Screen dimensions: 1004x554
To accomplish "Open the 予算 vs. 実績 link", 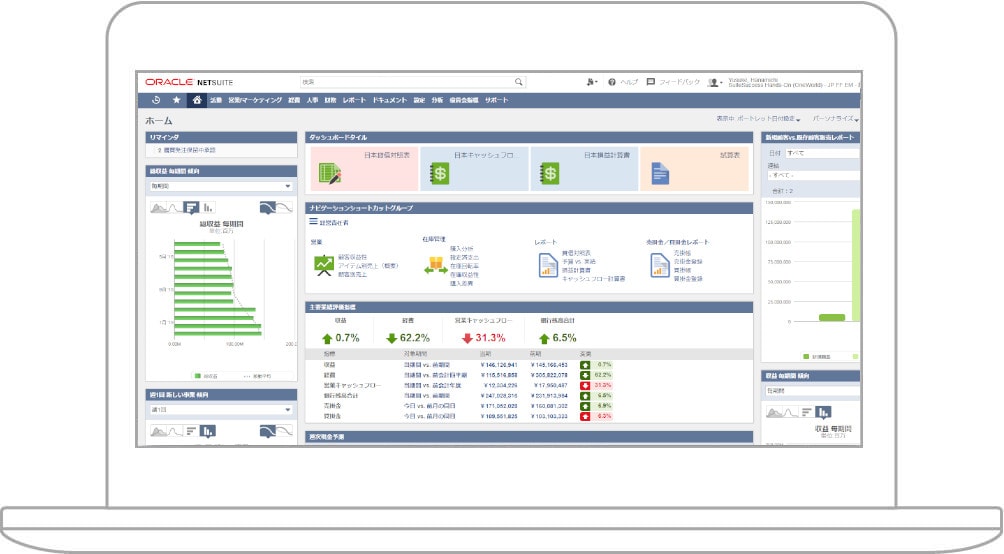I will coord(578,261).
